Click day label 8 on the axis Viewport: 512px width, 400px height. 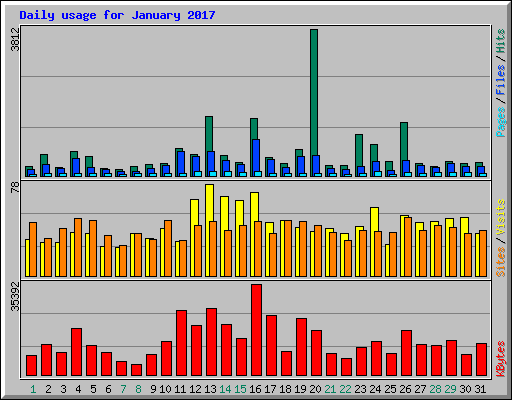click(138, 389)
